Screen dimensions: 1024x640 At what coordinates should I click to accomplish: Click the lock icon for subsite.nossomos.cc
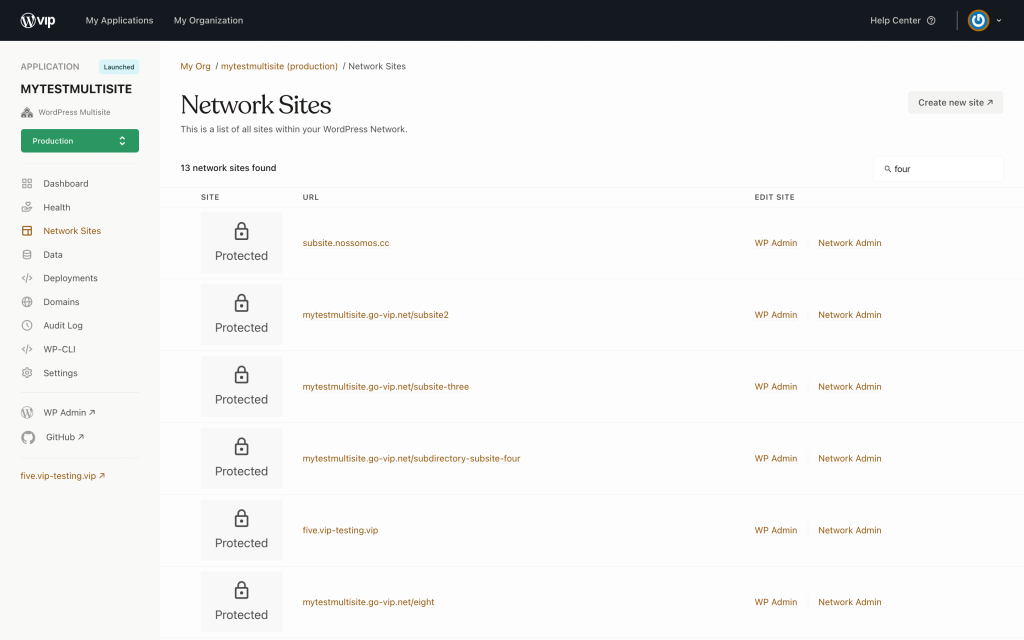(x=242, y=231)
